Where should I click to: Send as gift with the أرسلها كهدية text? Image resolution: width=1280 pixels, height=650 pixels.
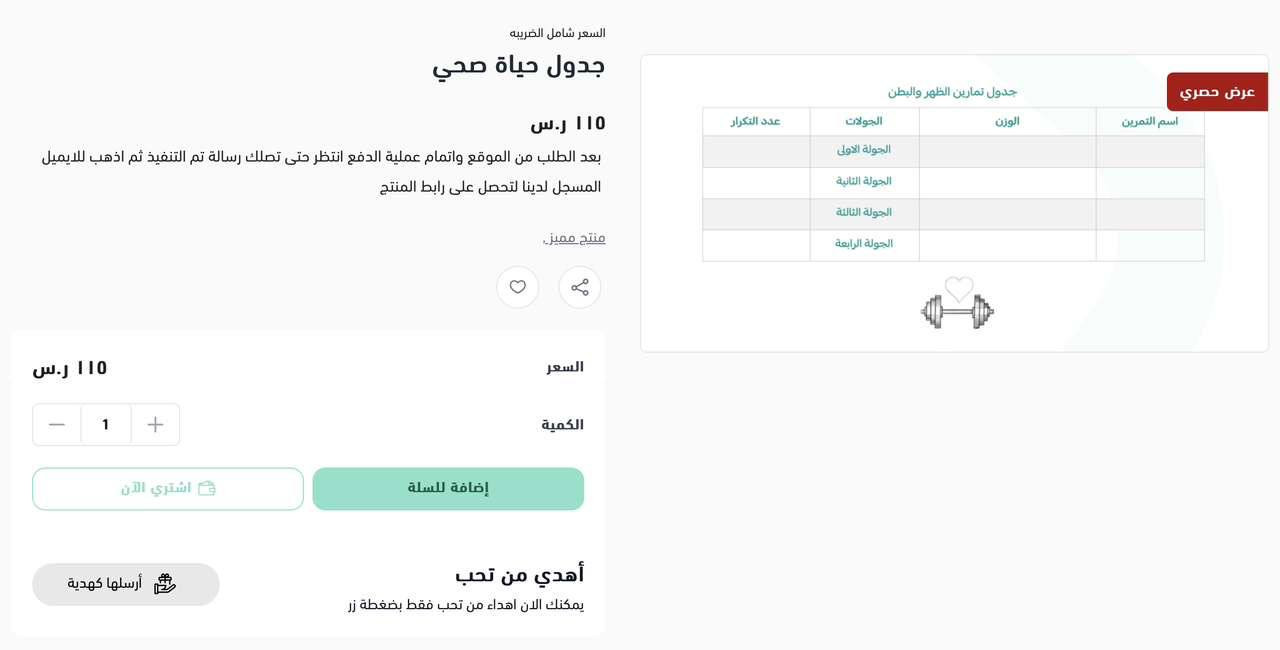[x=105, y=584]
